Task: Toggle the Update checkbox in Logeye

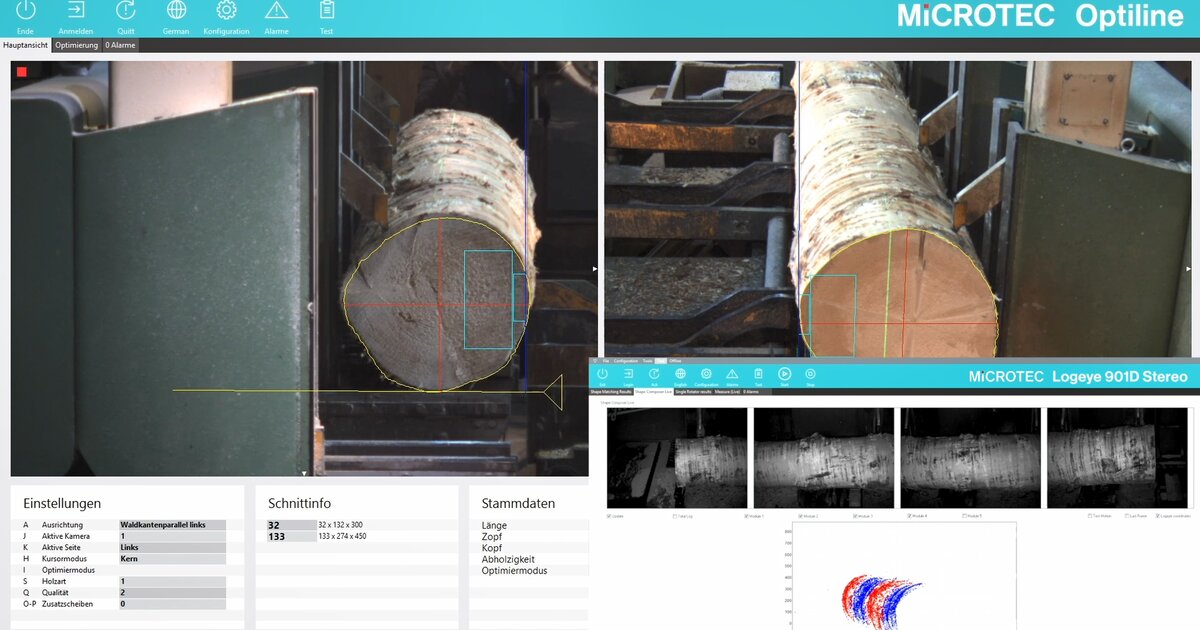Action: pyautogui.click(x=610, y=516)
